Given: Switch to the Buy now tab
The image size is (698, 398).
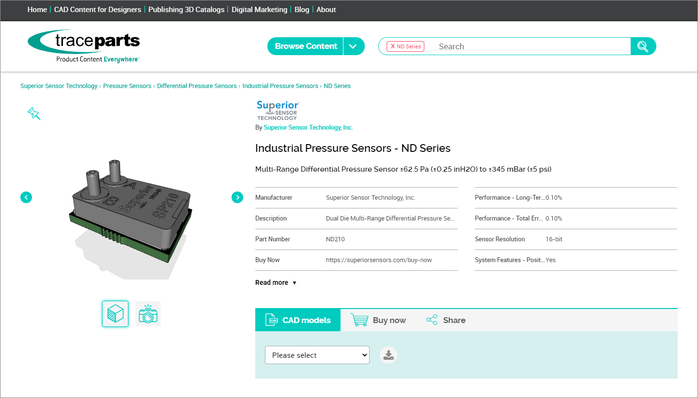Looking at the screenshot, I should coord(378,320).
